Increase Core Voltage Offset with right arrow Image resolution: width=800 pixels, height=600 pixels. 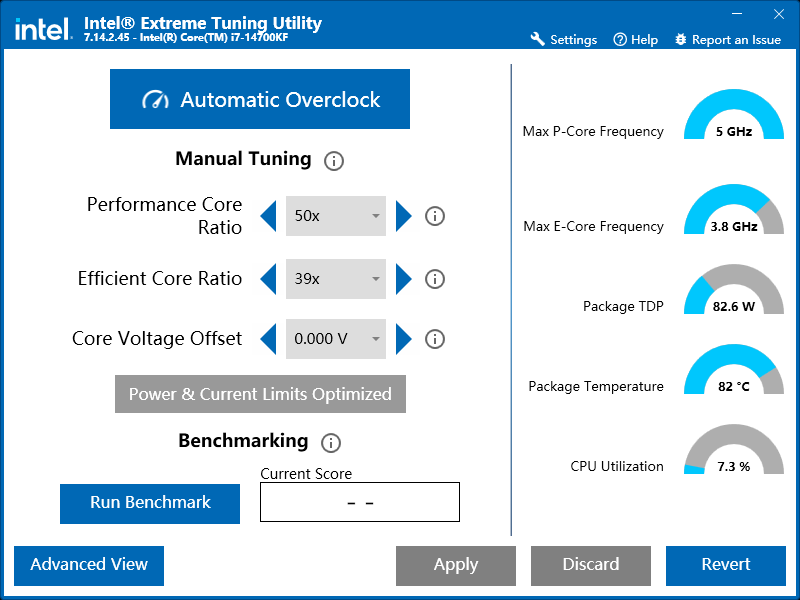coord(403,339)
